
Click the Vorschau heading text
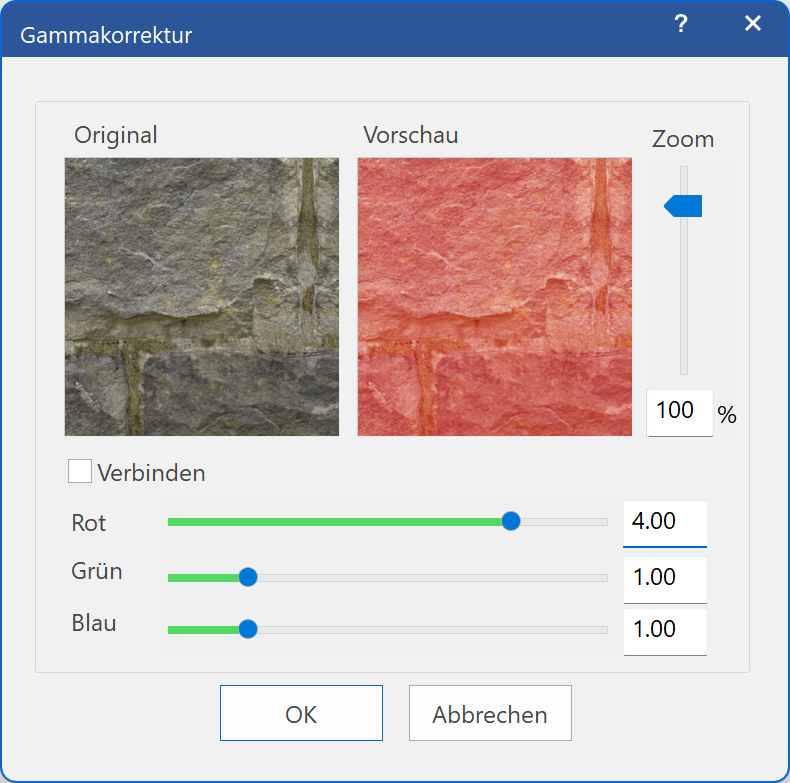click(411, 135)
